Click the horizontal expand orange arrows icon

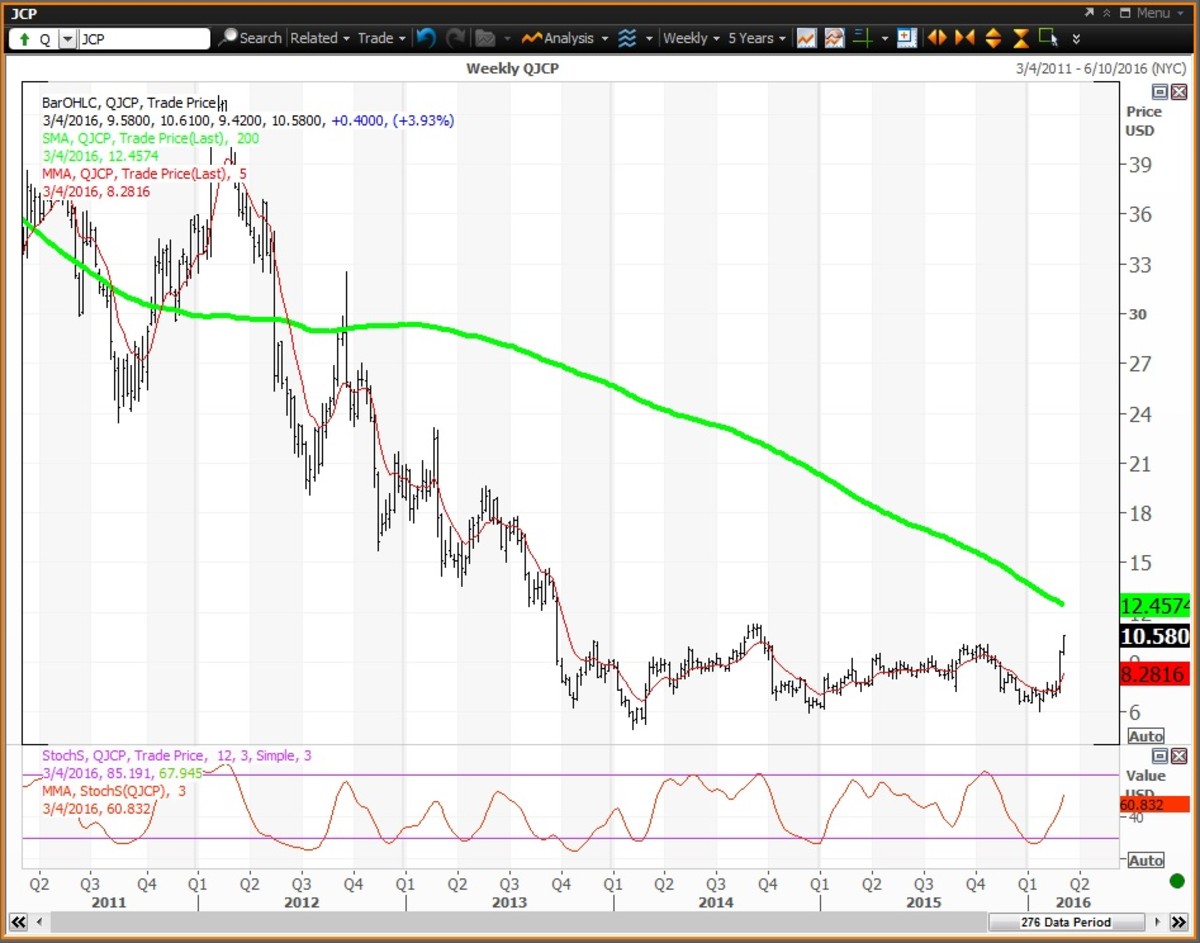click(937, 38)
